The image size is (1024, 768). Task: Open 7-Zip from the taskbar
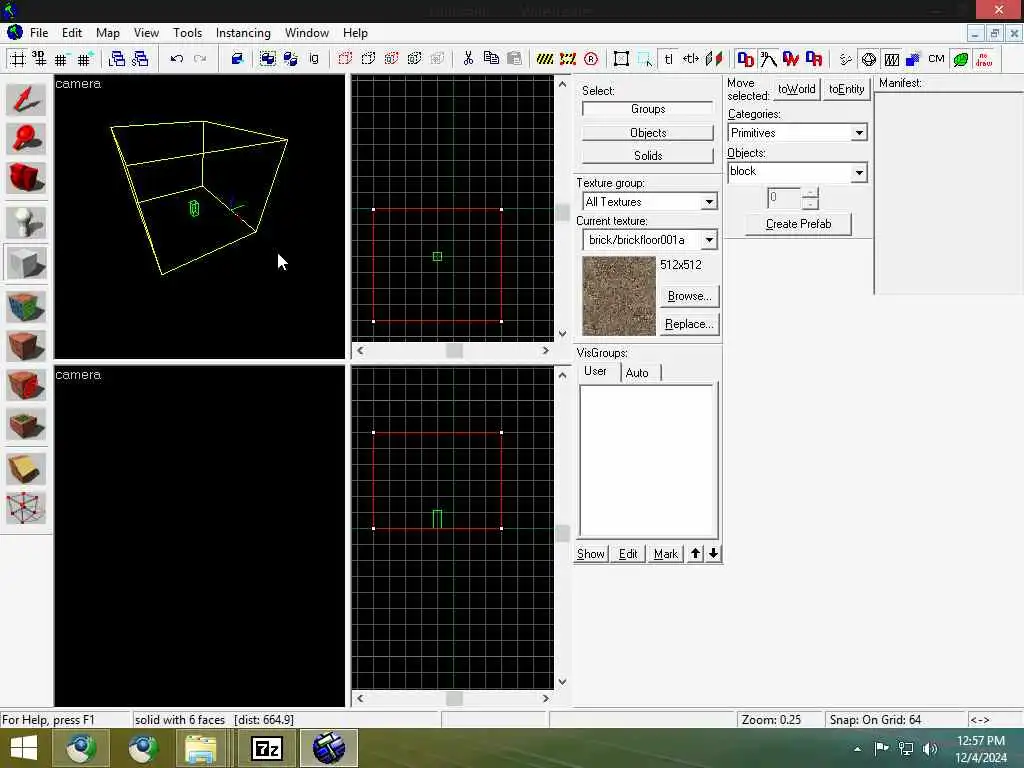coord(266,748)
